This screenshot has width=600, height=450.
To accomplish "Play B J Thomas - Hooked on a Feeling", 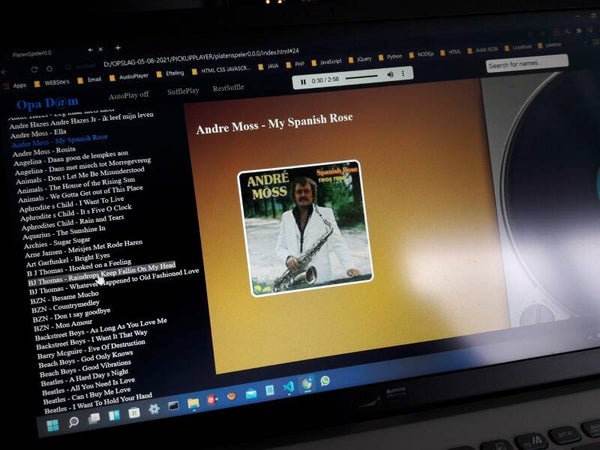I will click(79, 267).
